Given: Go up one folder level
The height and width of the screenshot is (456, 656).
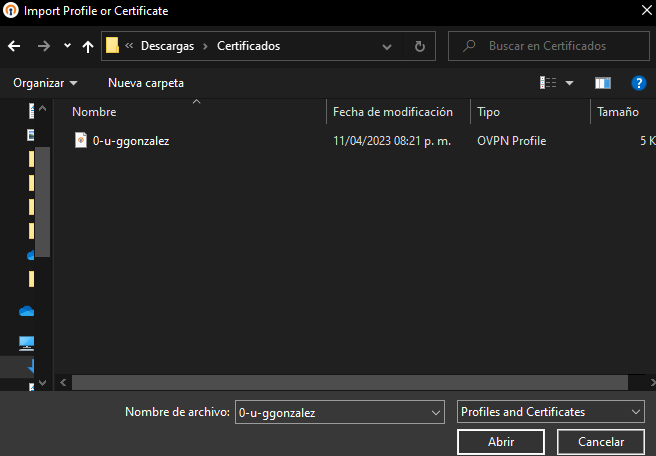Looking at the screenshot, I should [88, 46].
